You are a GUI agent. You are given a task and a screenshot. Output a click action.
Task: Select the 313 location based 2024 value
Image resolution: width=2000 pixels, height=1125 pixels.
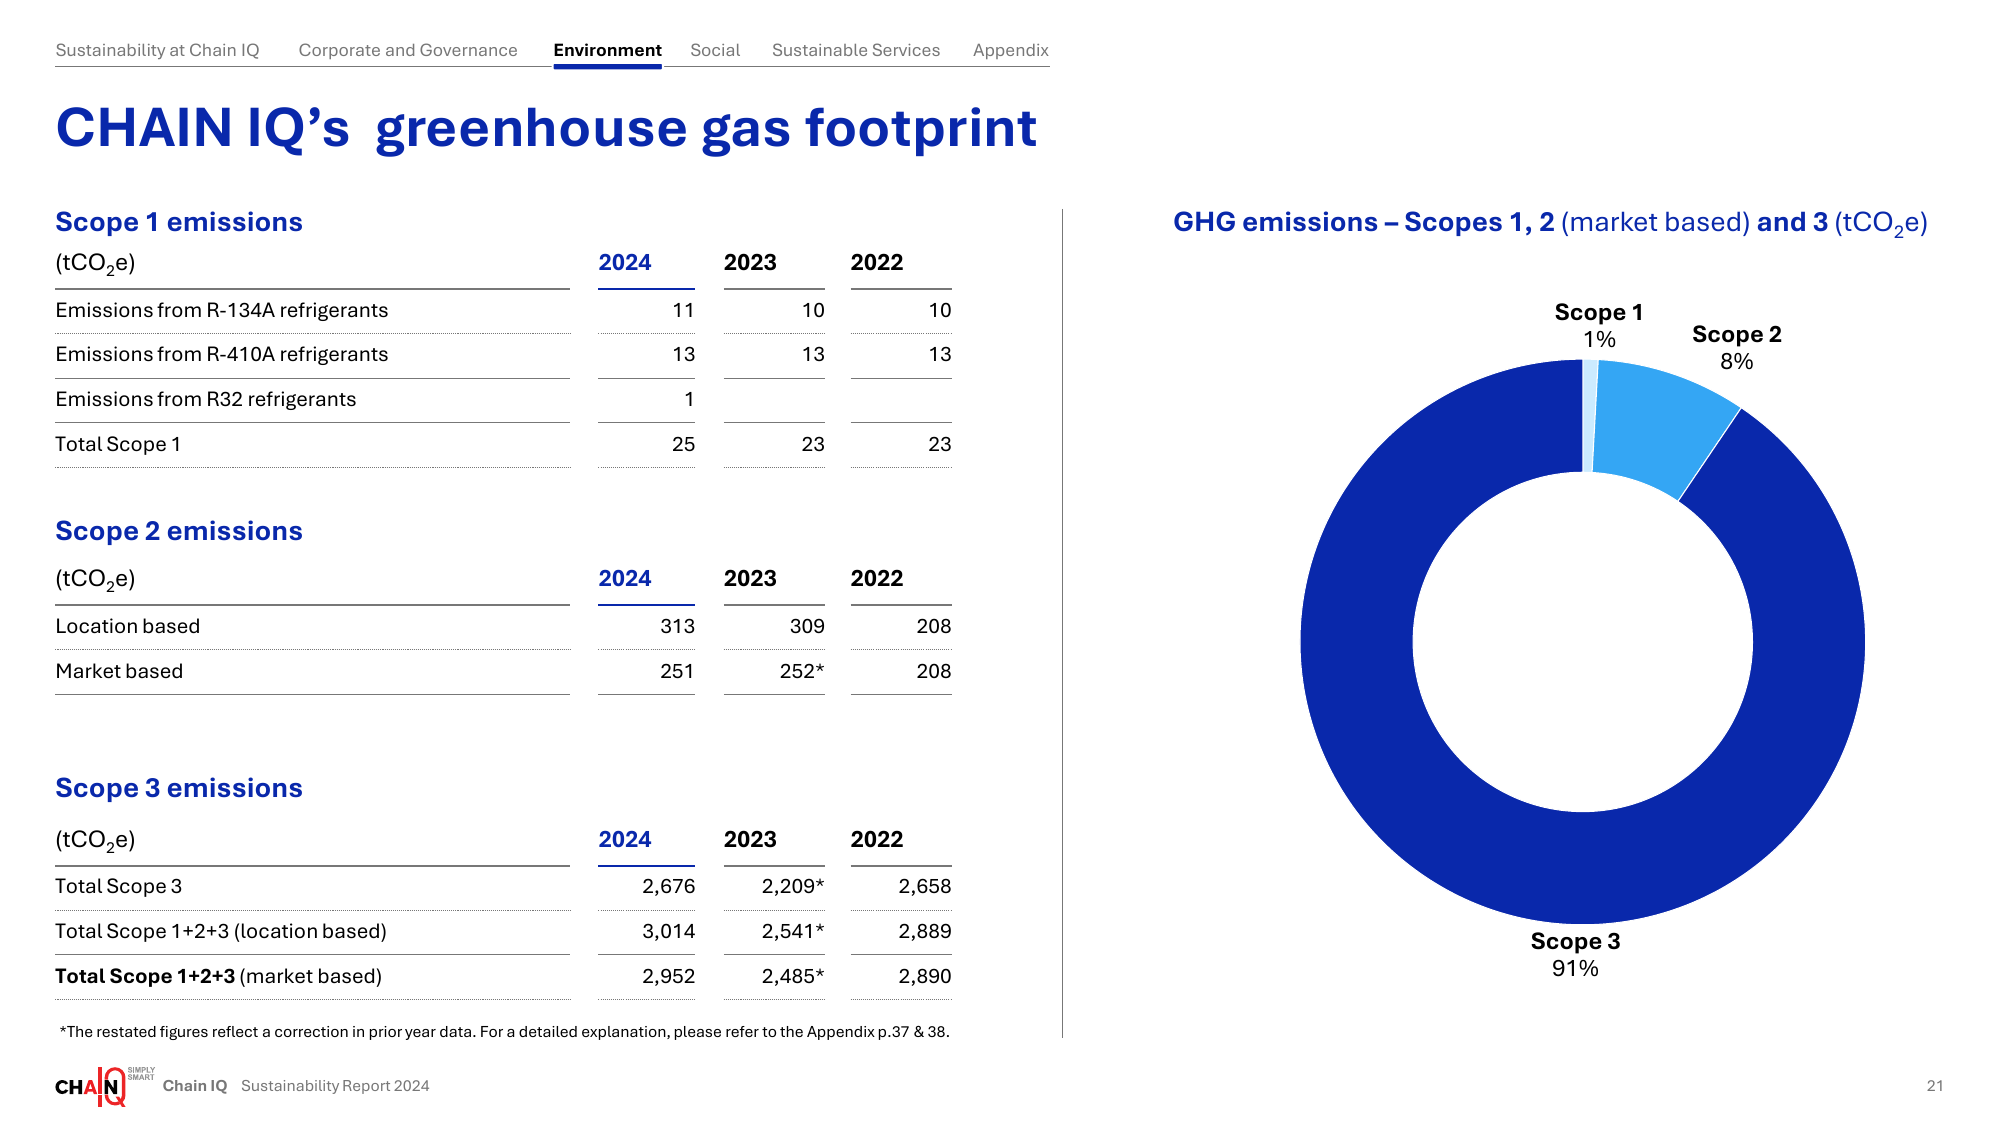click(677, 626)
